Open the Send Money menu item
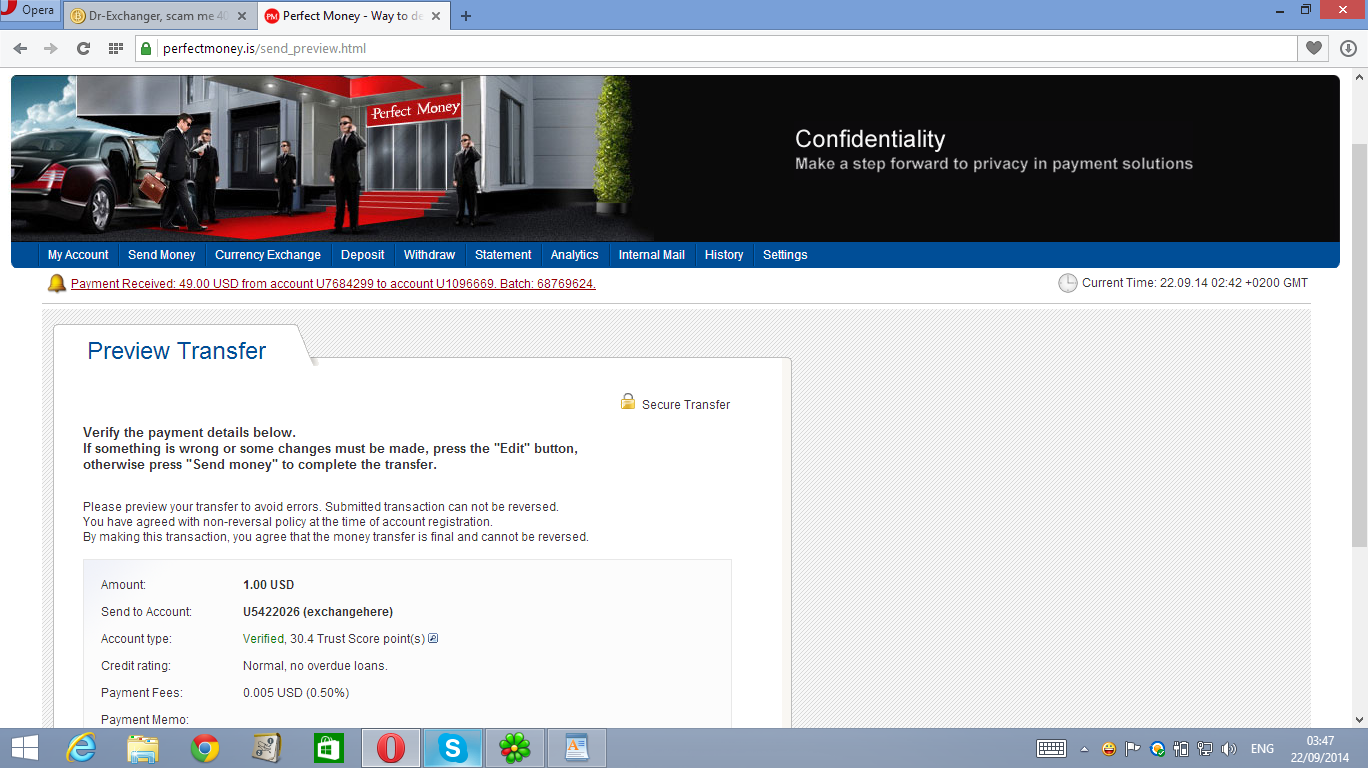This screenshot has height=768, width=1368. click(x=161, y=255)
